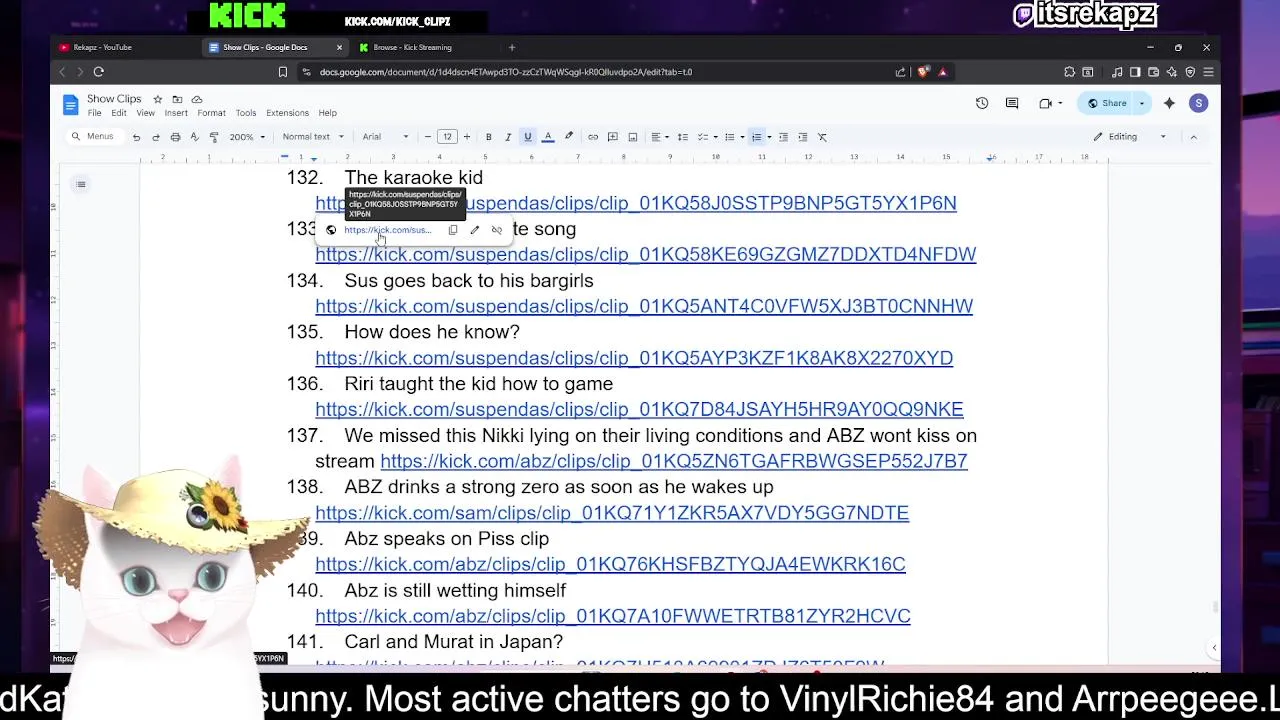The width and height of the screenshot is (1280, 720).
Task: Click the Brave shields icon
Action: pyautogui.click(x=922, y=72)
